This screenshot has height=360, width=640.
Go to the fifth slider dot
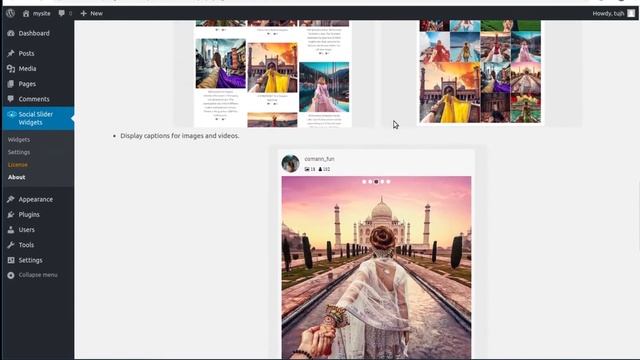389,182
